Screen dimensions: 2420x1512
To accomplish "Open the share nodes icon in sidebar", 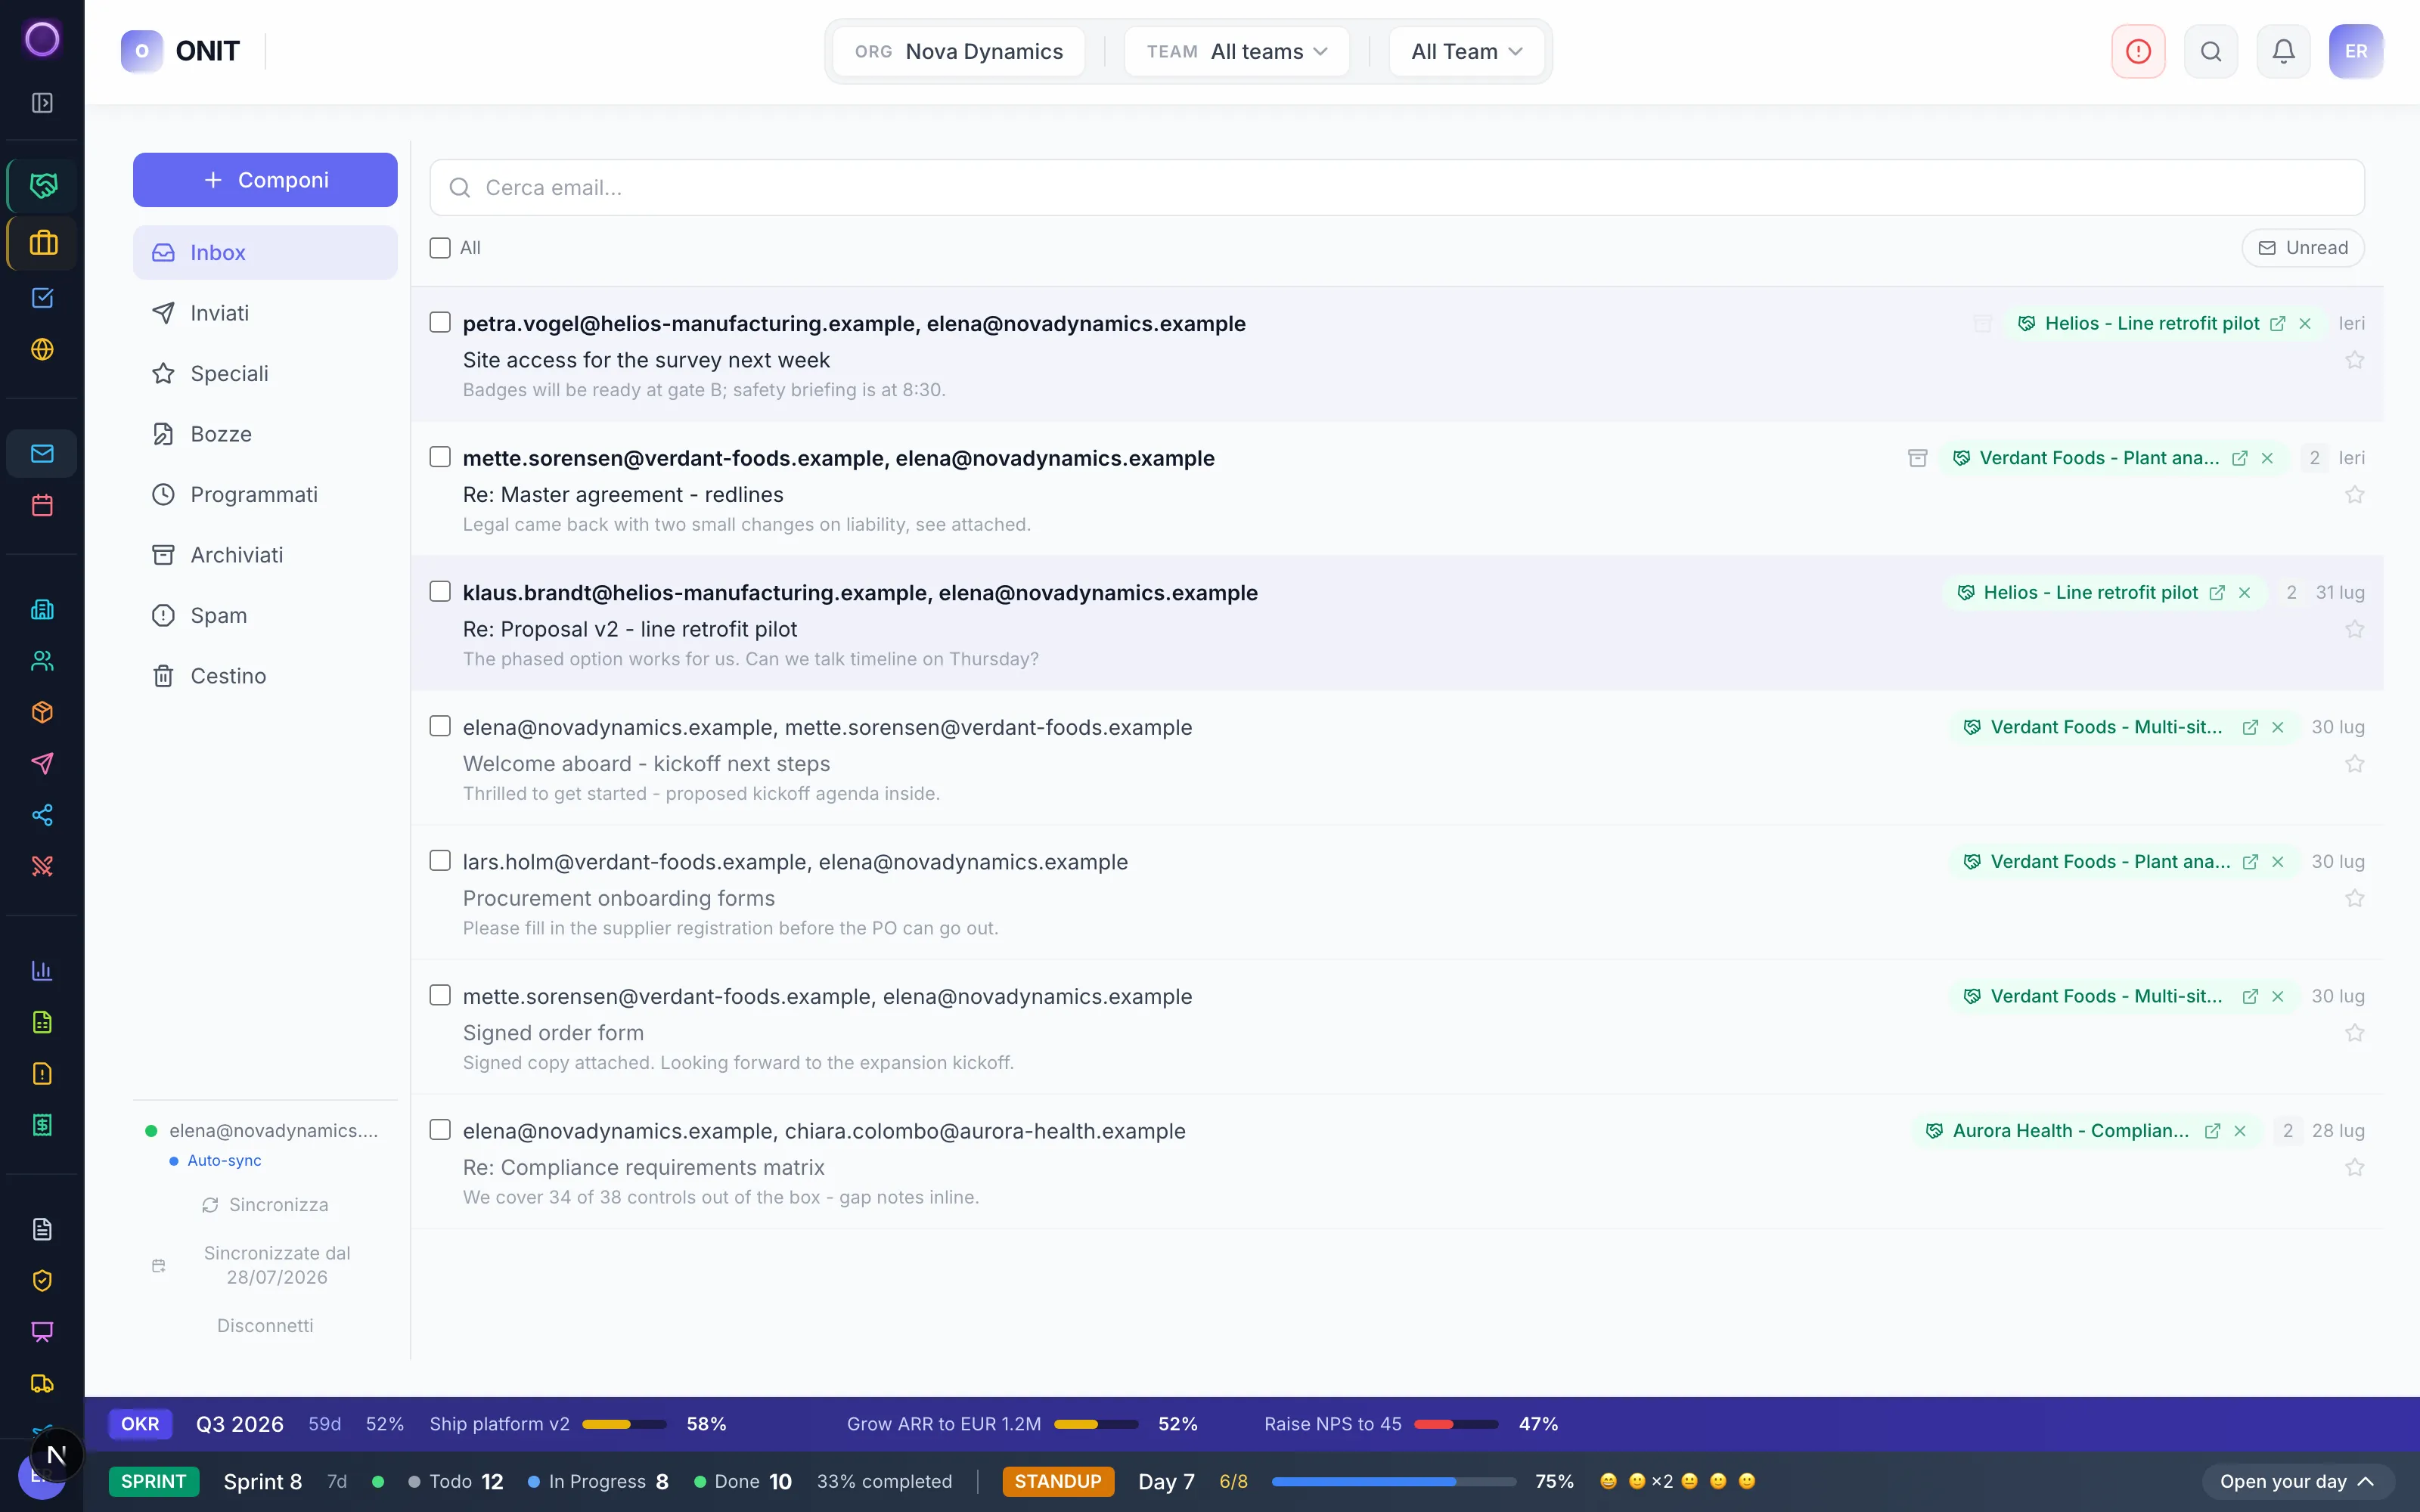I will (42, 815).
